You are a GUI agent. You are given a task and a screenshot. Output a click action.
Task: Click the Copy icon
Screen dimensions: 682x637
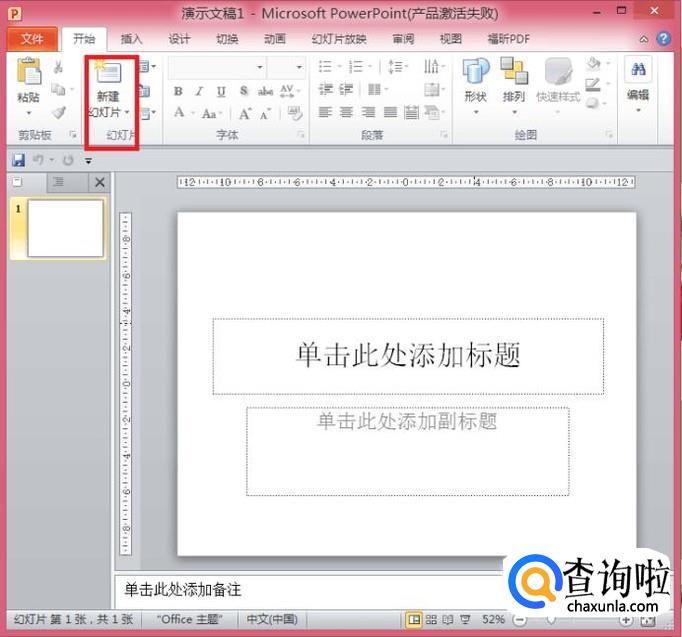click(x=58, y=90)
